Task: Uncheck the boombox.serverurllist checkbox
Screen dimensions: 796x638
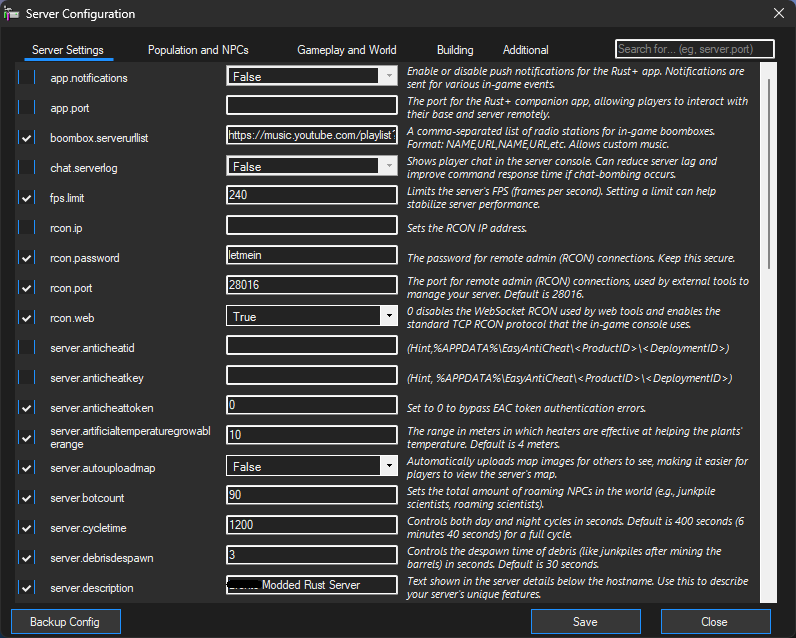Action: tap(26, 138)
